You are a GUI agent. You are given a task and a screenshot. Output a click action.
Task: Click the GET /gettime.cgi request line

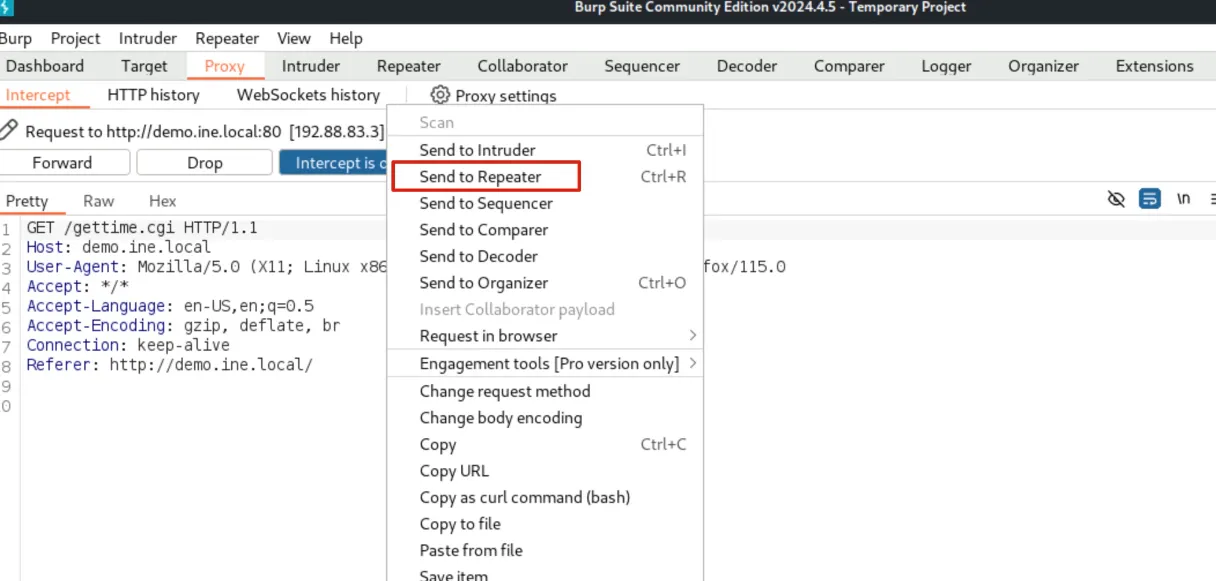click(x=142, y=228)
